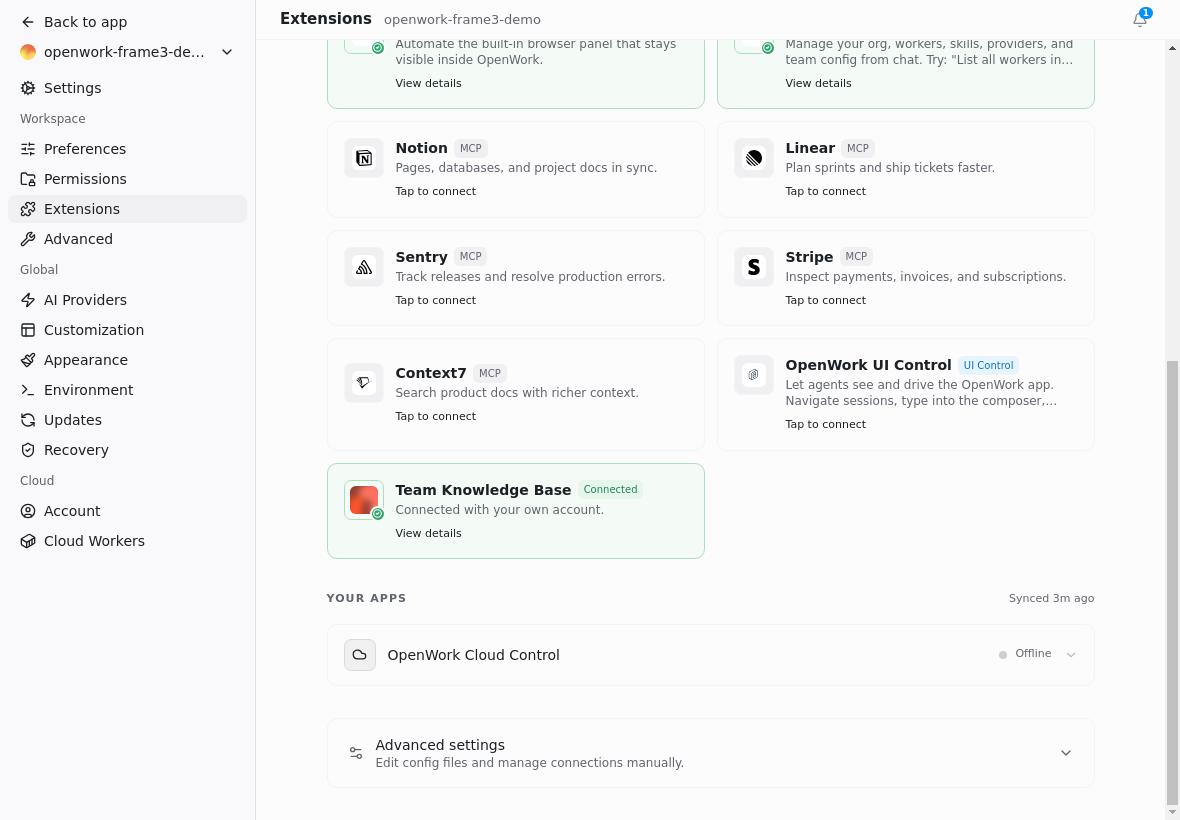Tap to connect the Notion extension

pos(436,191)
